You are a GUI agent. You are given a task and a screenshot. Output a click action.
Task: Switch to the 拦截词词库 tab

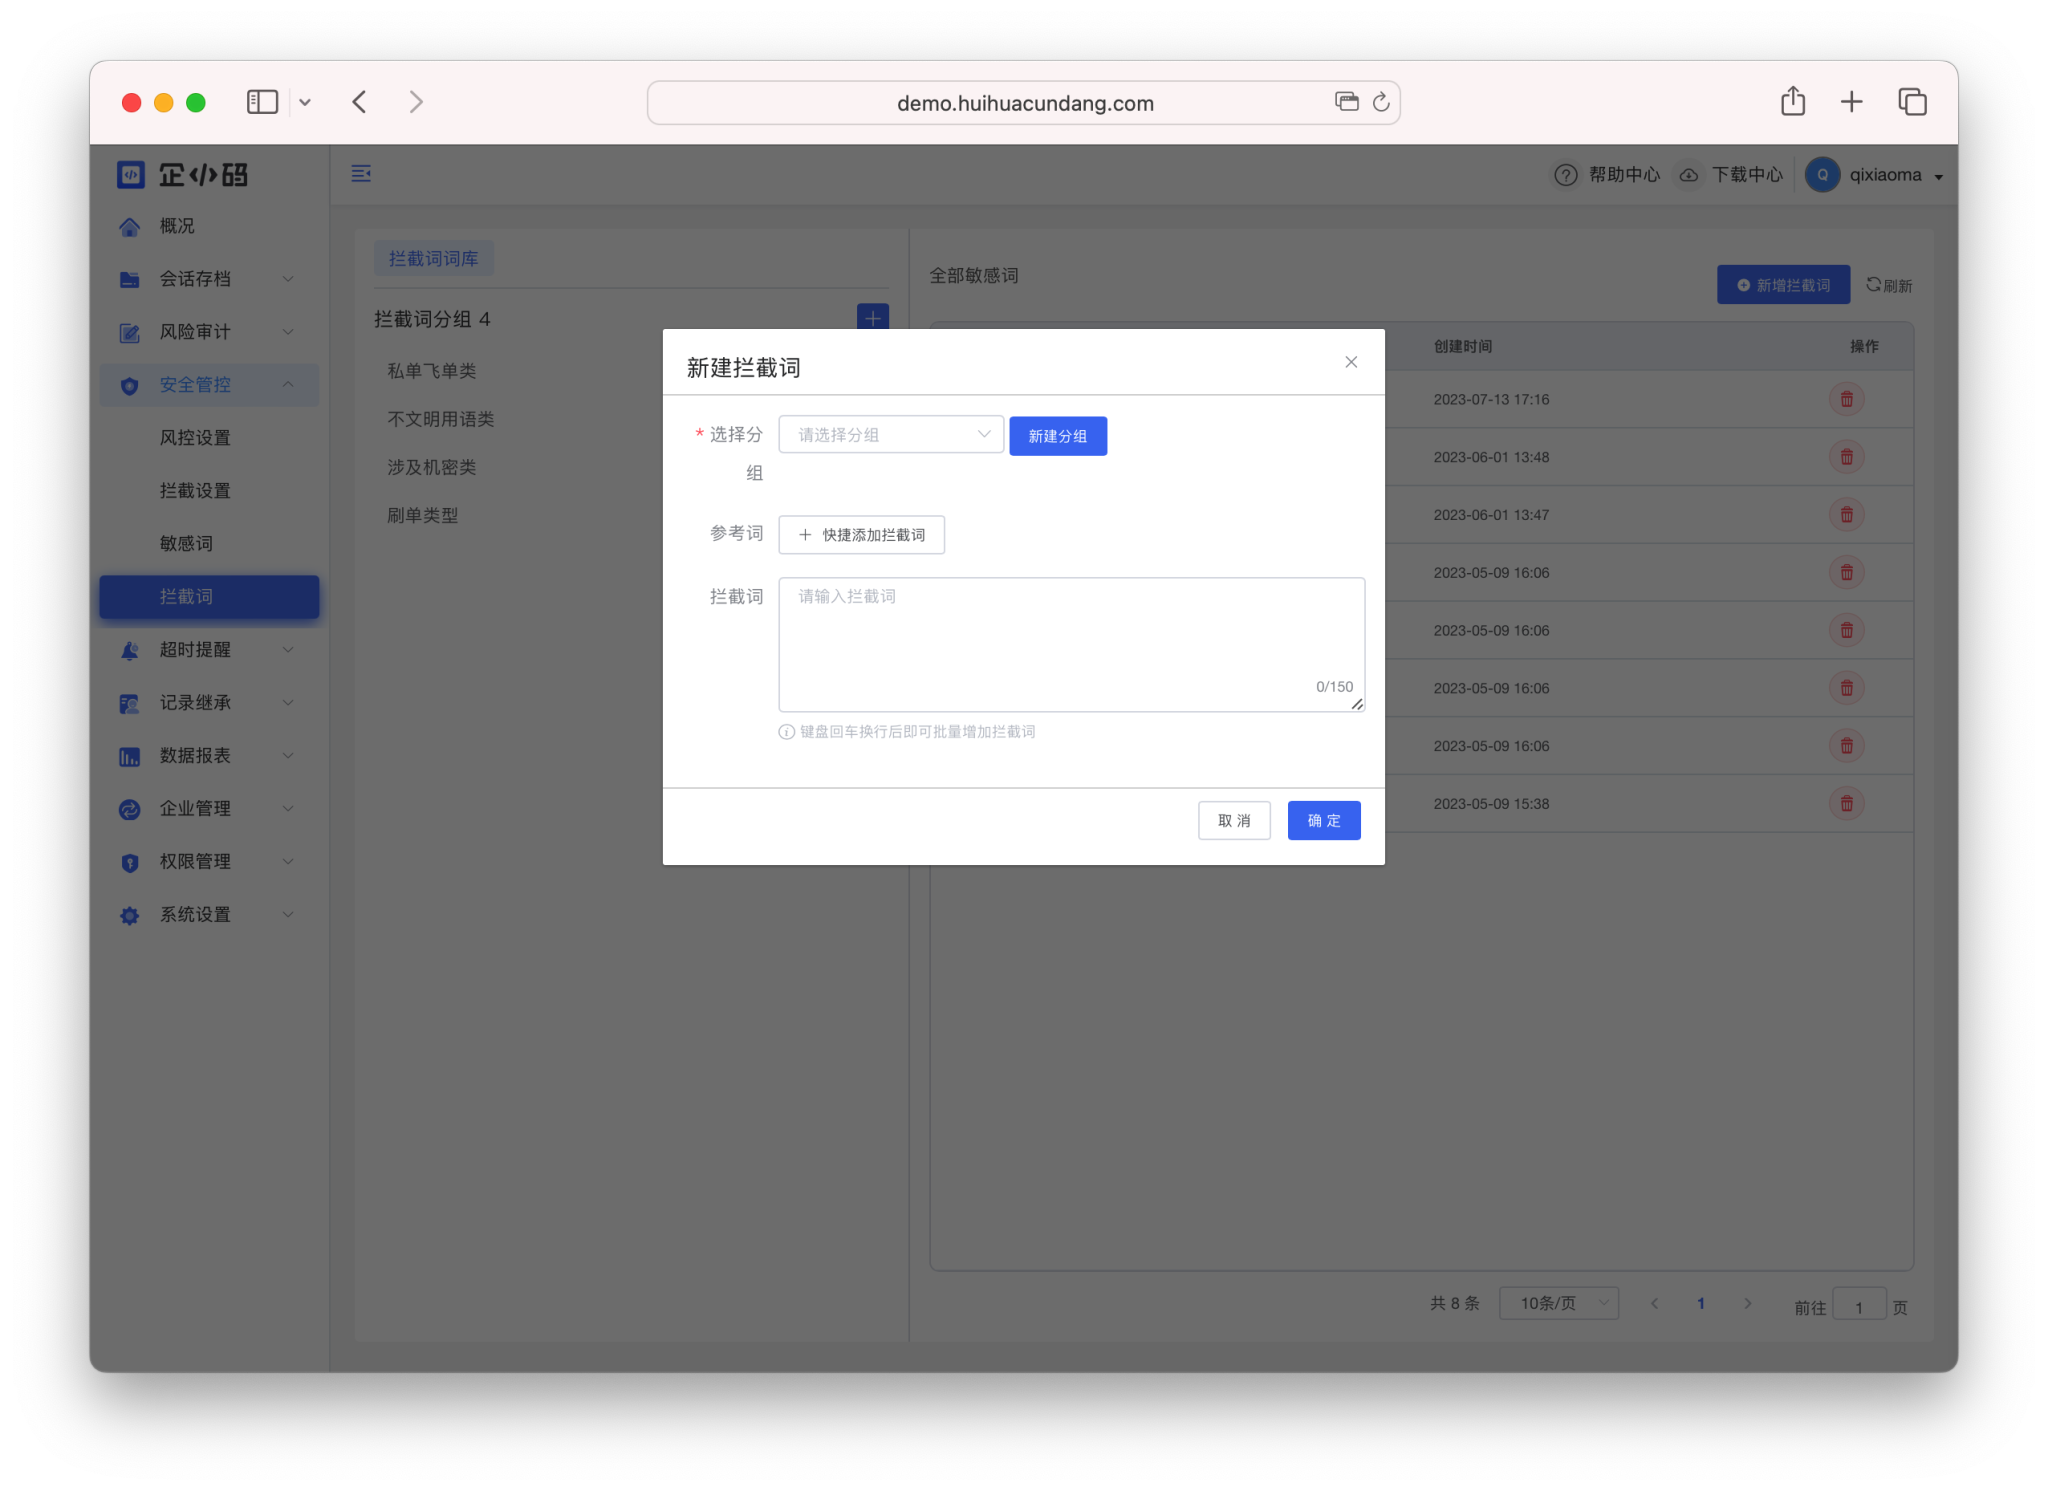tap(433, 259)
